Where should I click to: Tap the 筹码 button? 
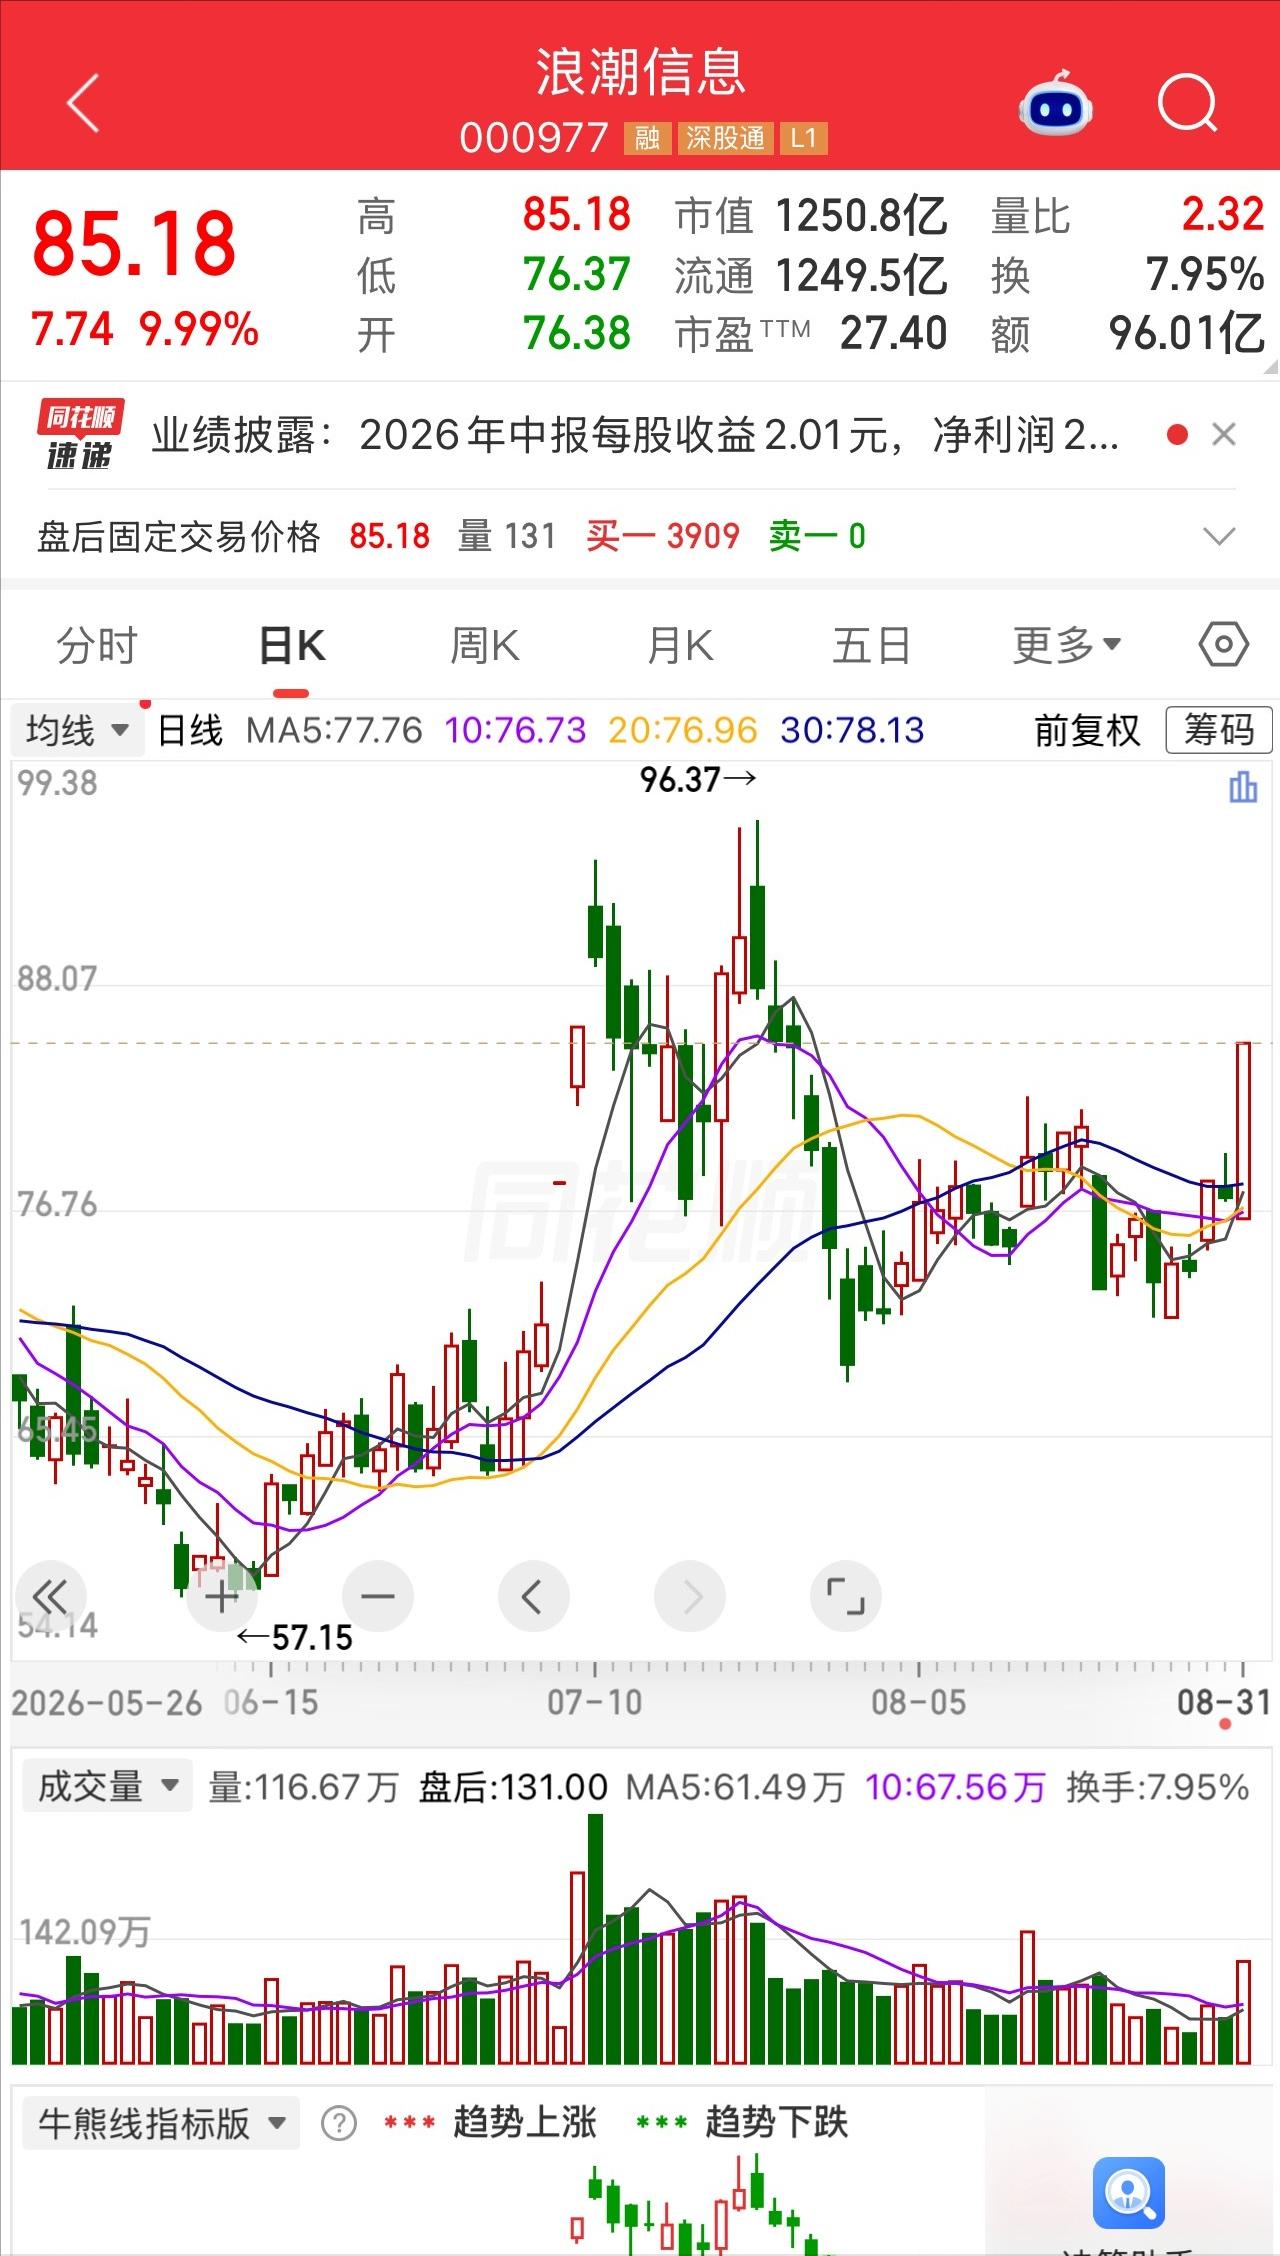coord(1218,730)
